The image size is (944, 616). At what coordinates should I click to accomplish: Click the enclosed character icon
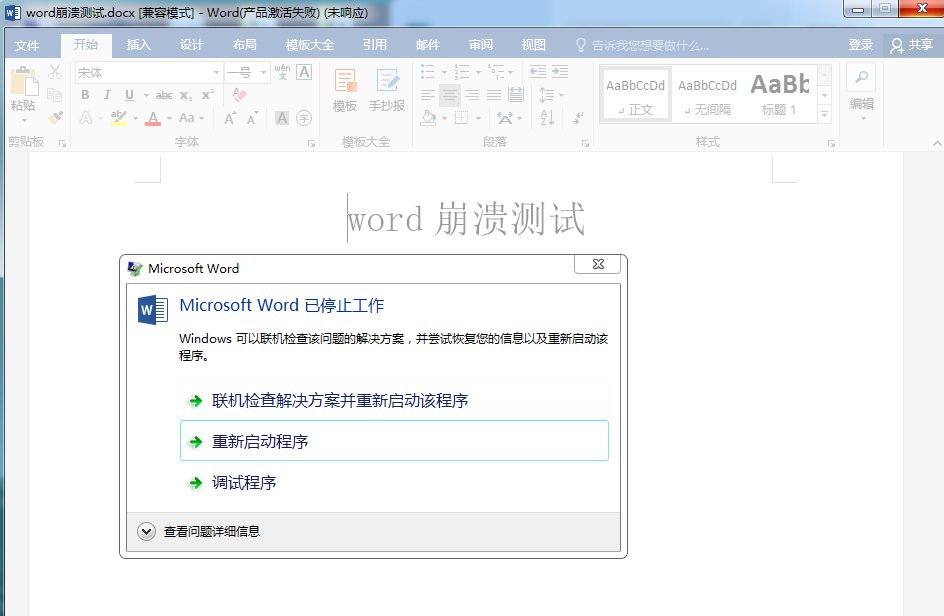coord(304,118)
